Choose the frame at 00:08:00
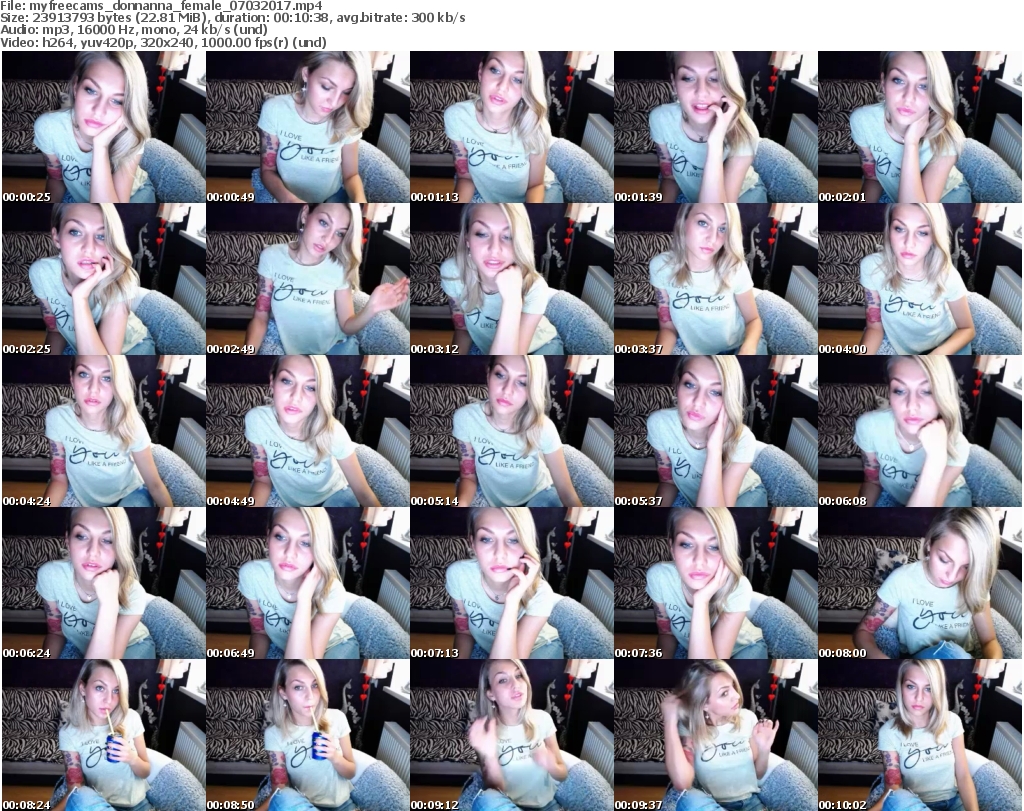The image size is (1024, 811). click(x=920, y=583)
